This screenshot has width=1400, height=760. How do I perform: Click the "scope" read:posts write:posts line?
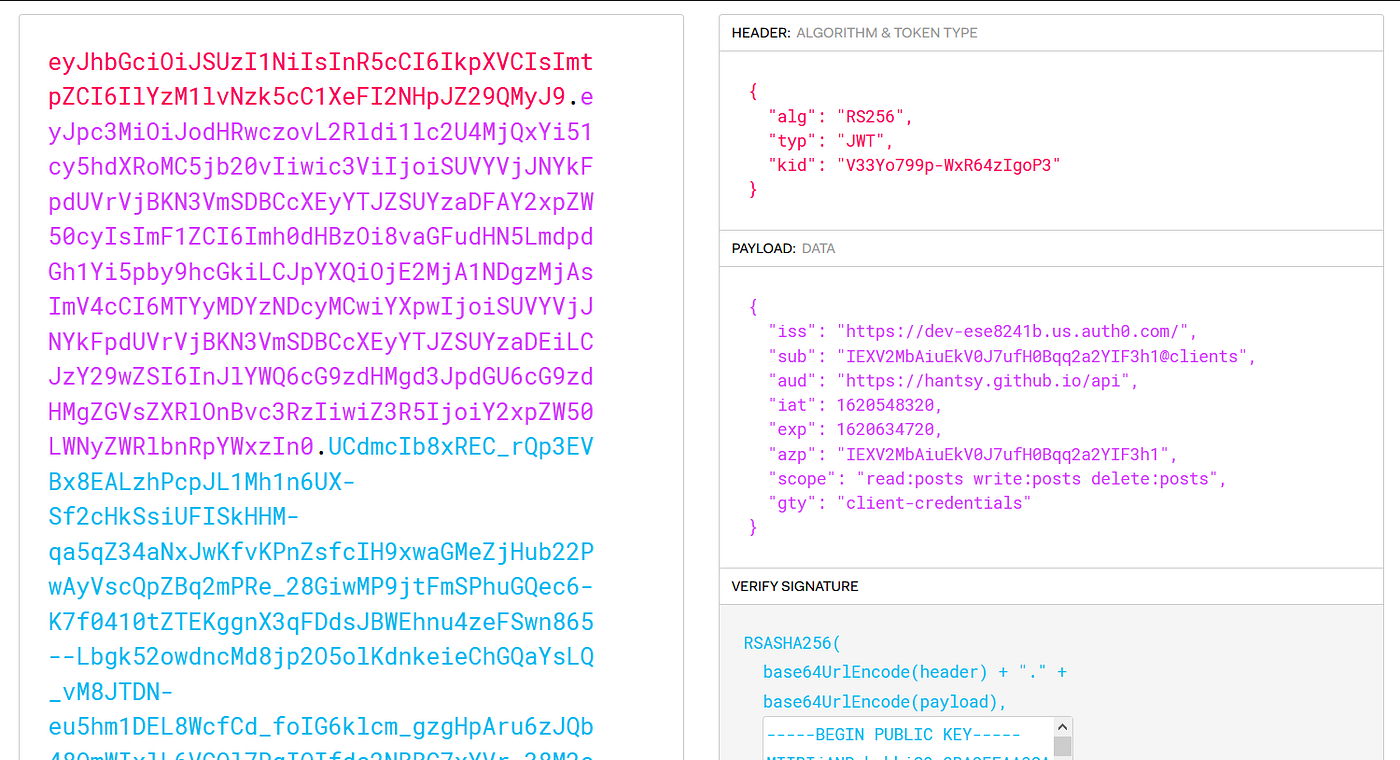coord(996,478)
